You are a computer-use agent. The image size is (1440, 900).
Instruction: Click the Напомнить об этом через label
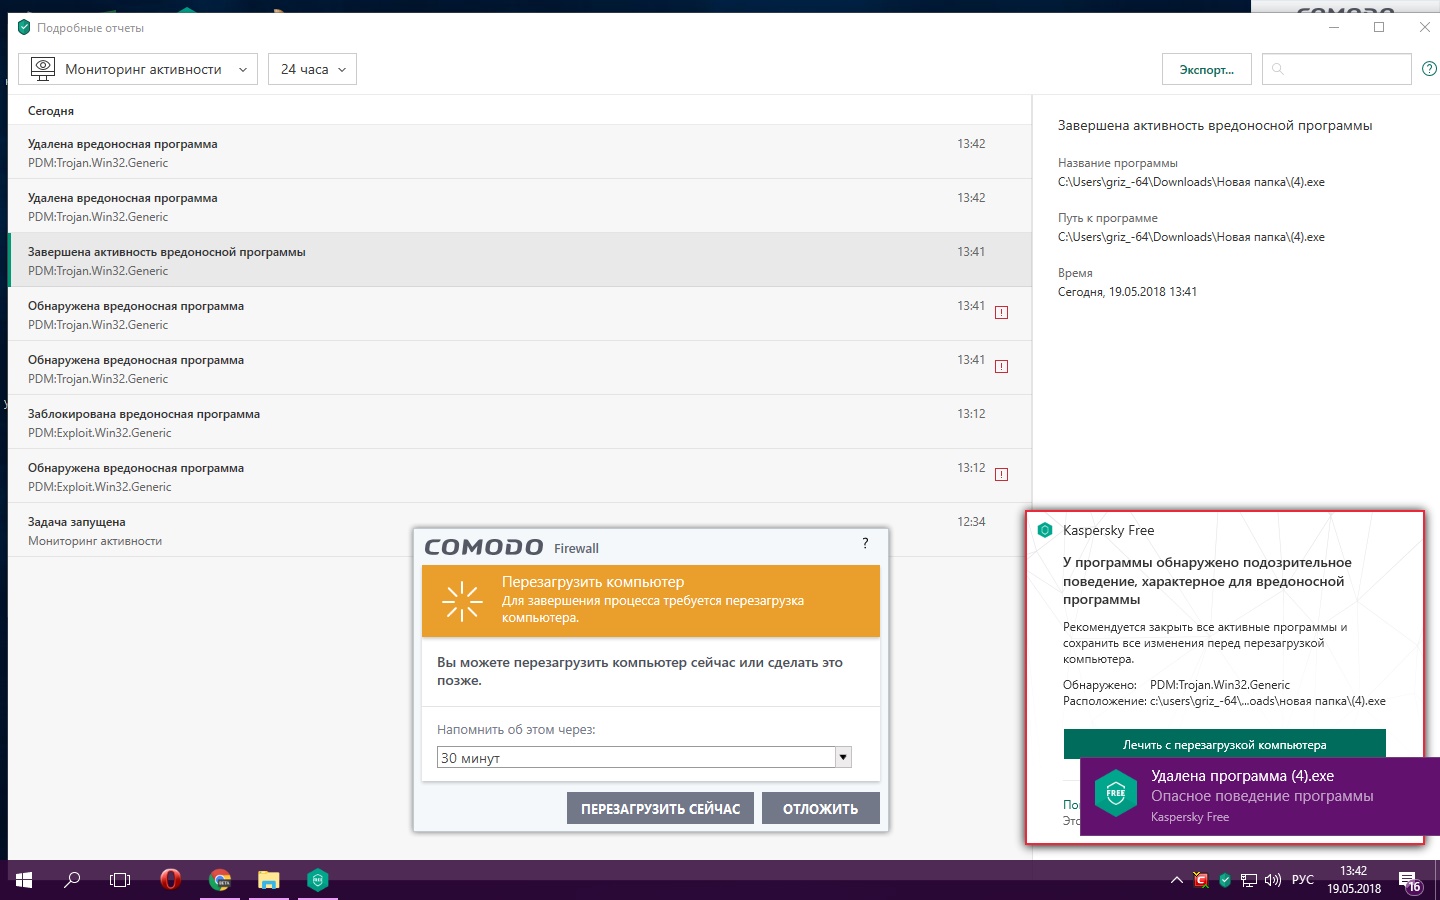516,730
